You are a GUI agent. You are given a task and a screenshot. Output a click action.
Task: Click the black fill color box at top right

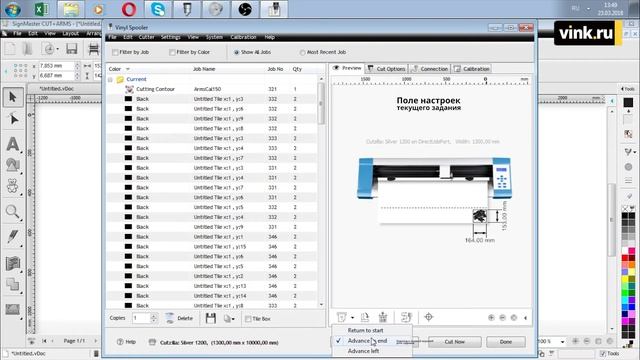(x=628, y=102)
